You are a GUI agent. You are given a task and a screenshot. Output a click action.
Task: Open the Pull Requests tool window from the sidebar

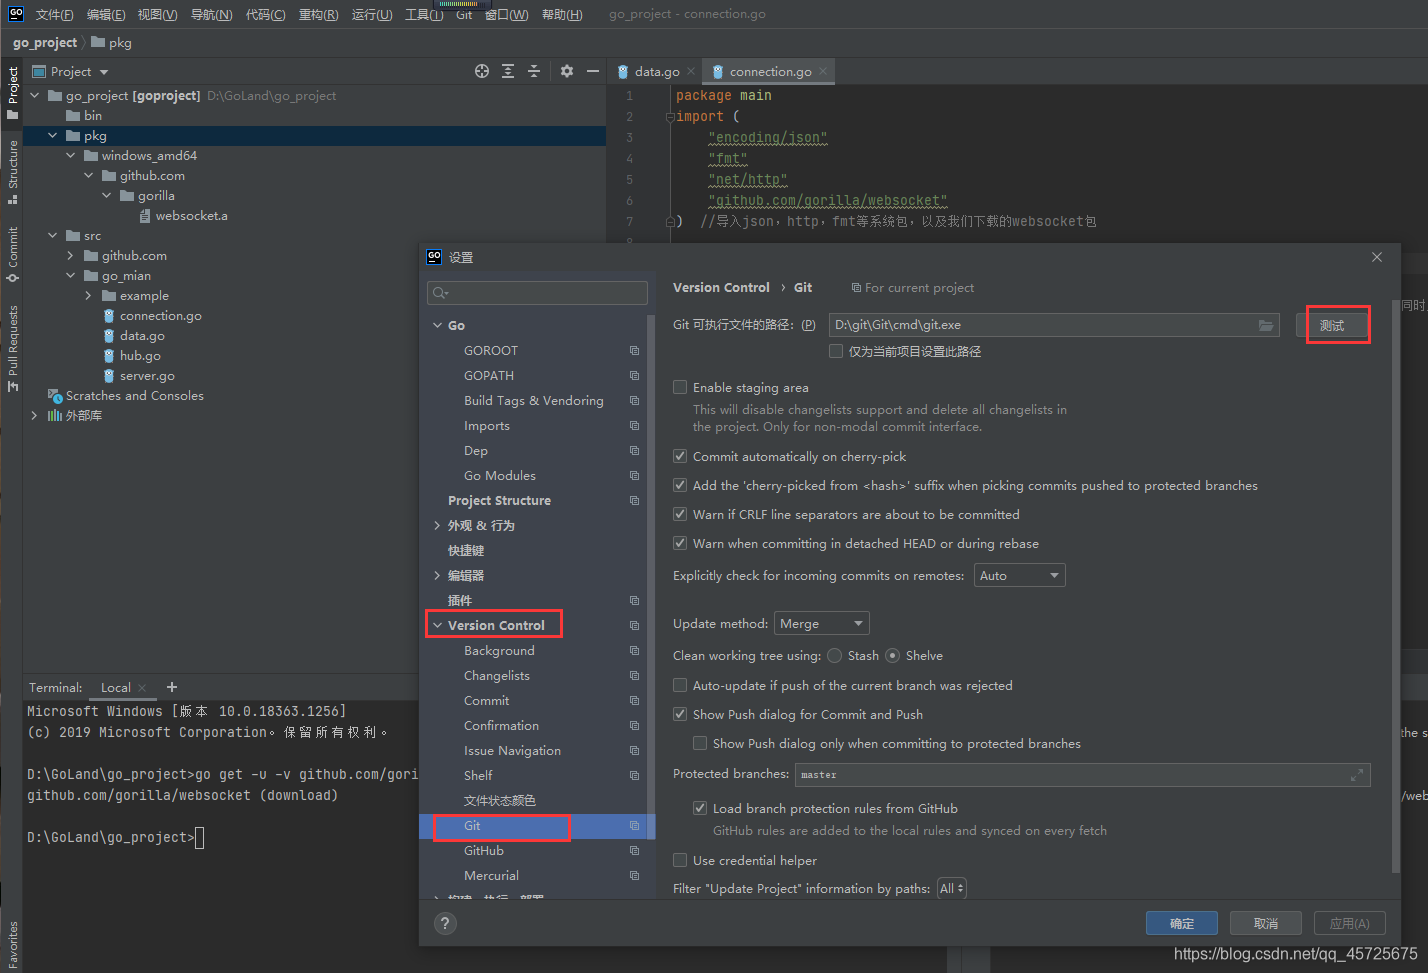coord(12,347)
